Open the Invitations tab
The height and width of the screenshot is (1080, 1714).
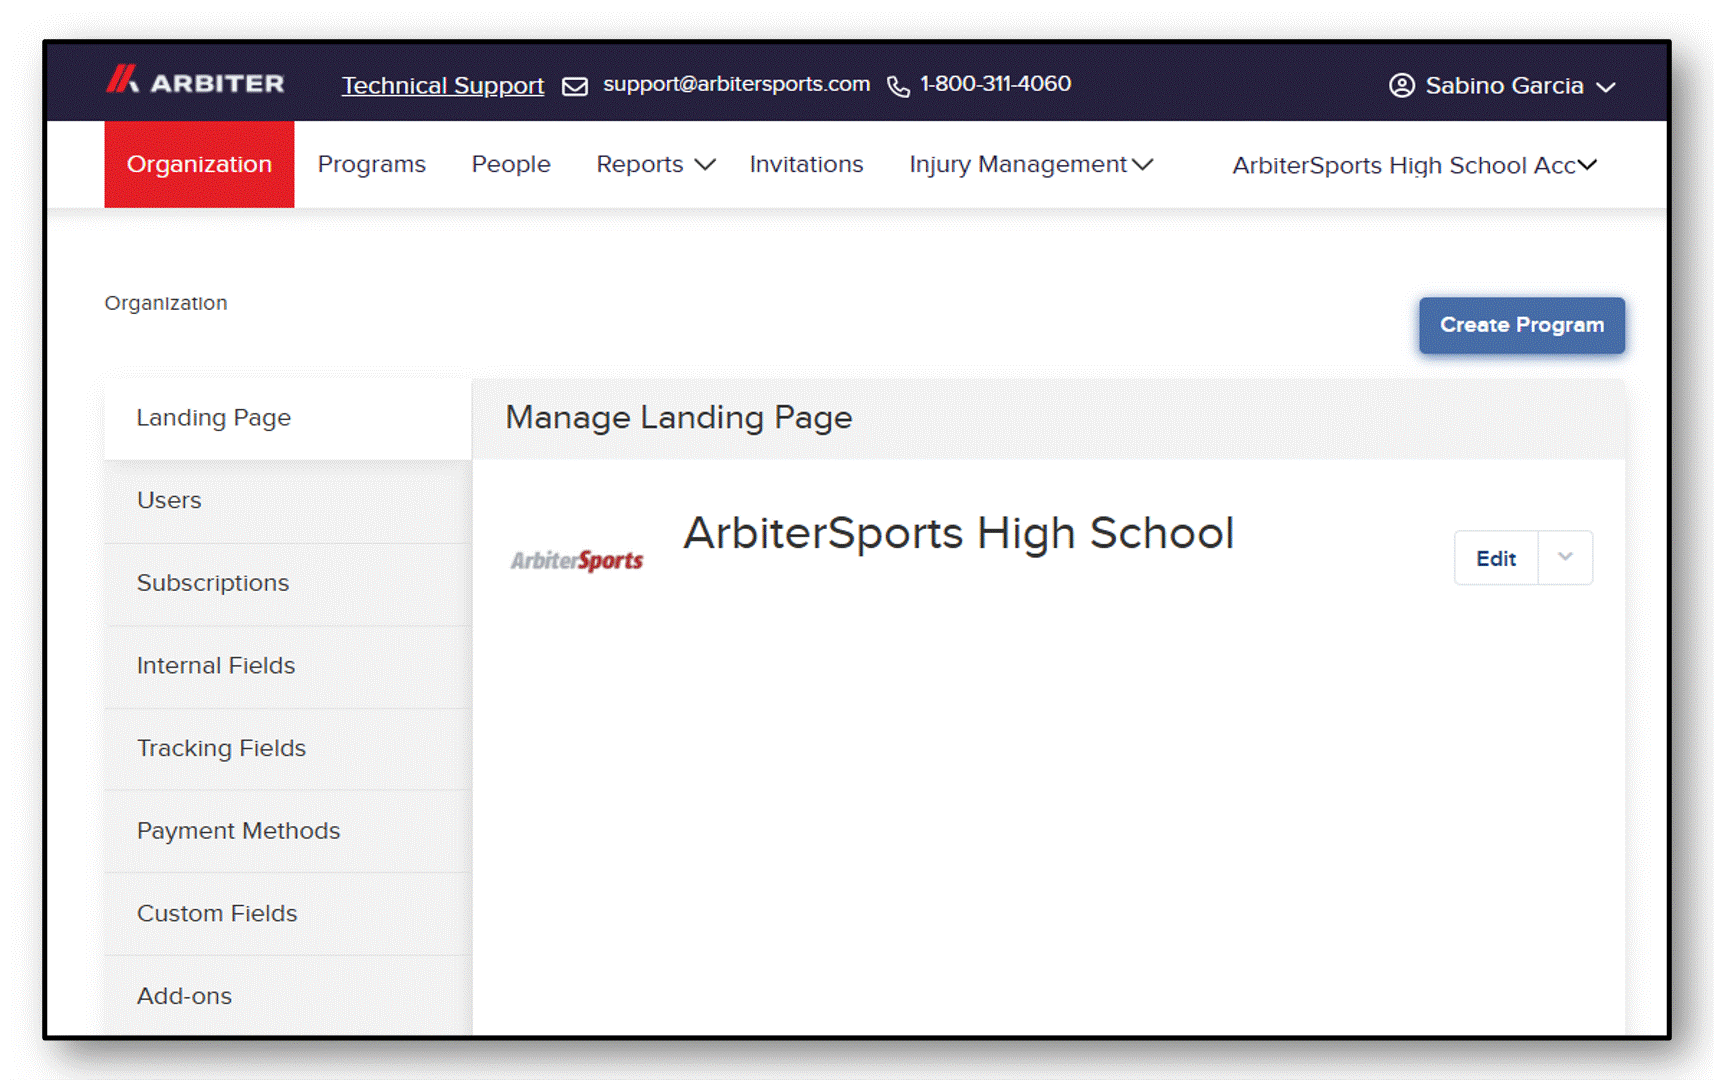[x=806, y=165]
